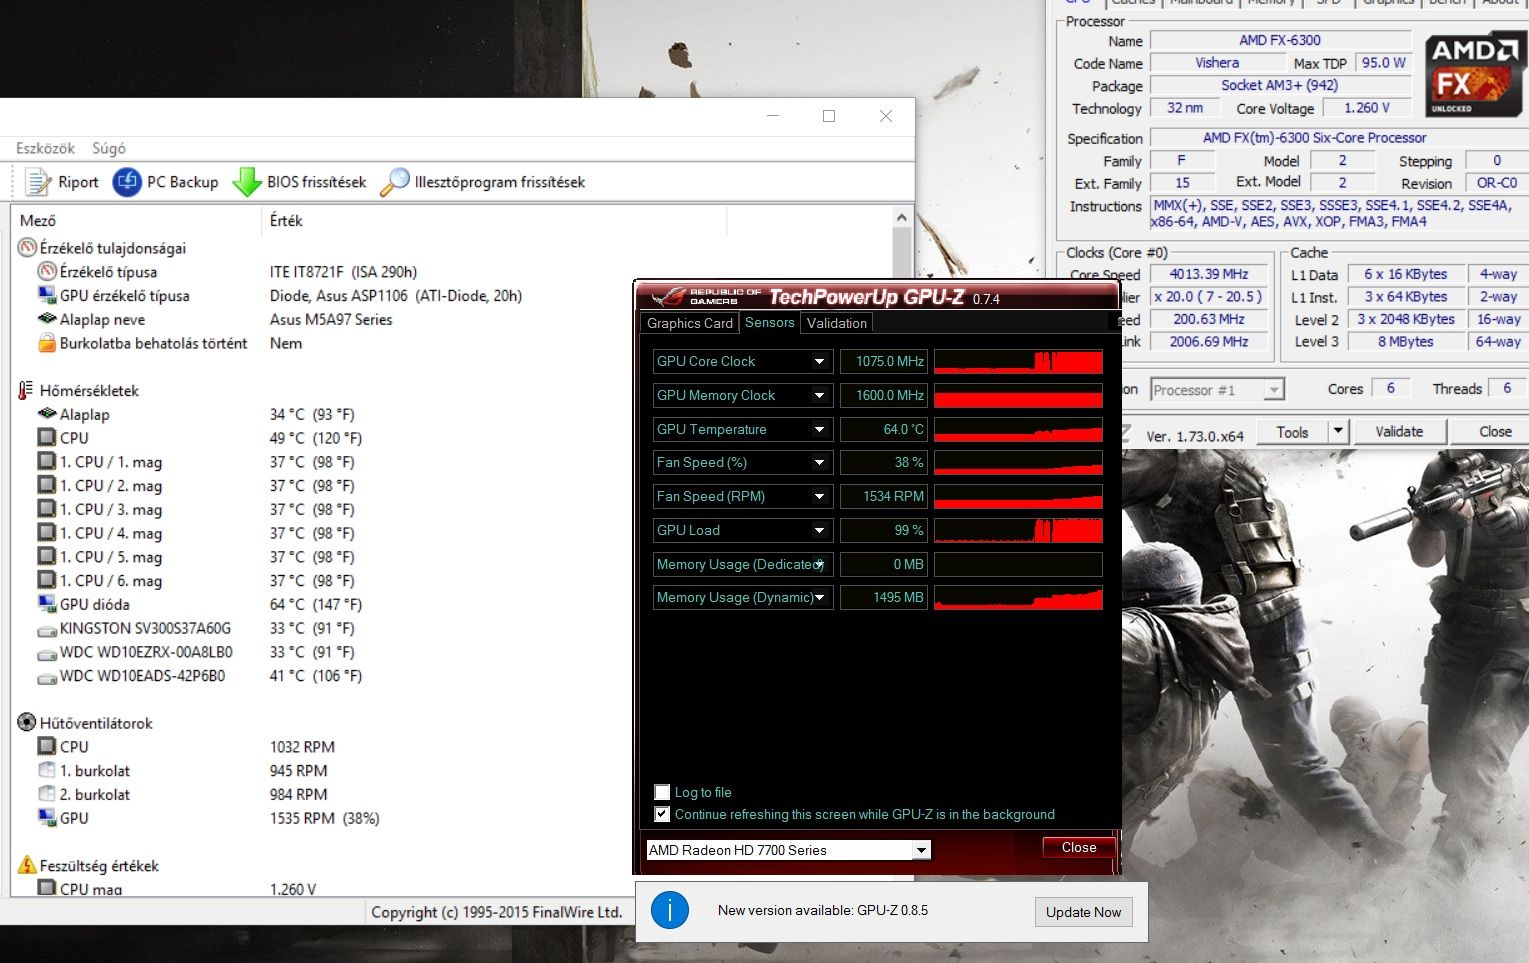
Task: Click the WDC WD10EADS-42P6B0 drive icon
Action: 47,677
